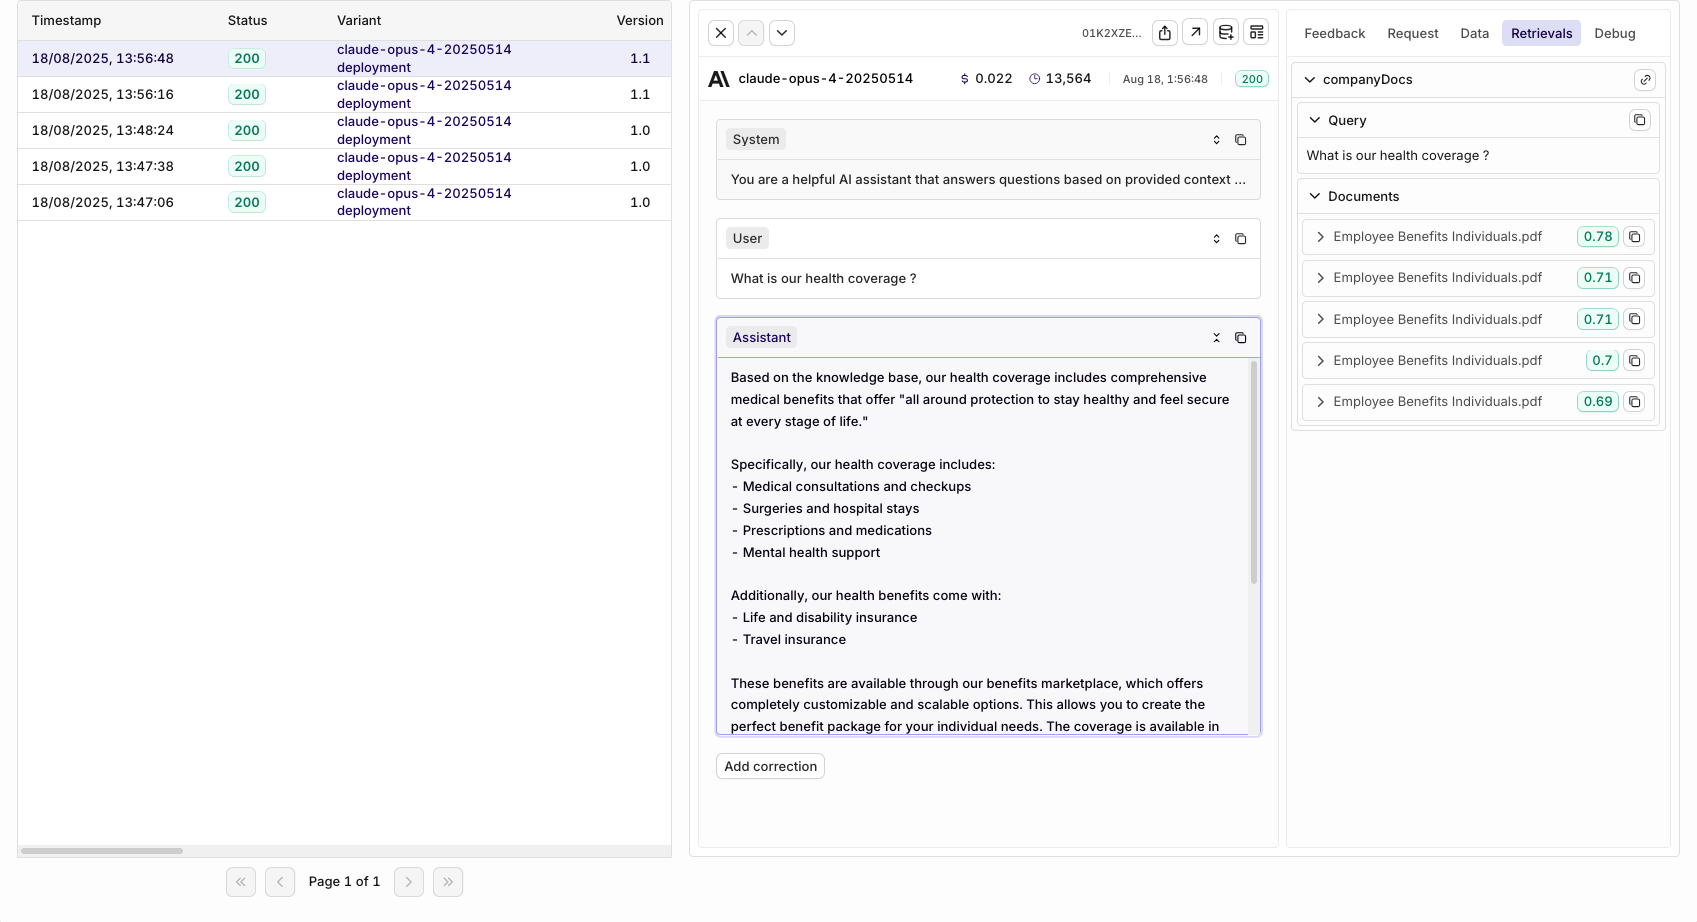Image resolution: width=1697 pixels, height=922 pixels.
Task: Collapse the Assistant message block
Action: pyautogui.click(x=1217, y=338)
